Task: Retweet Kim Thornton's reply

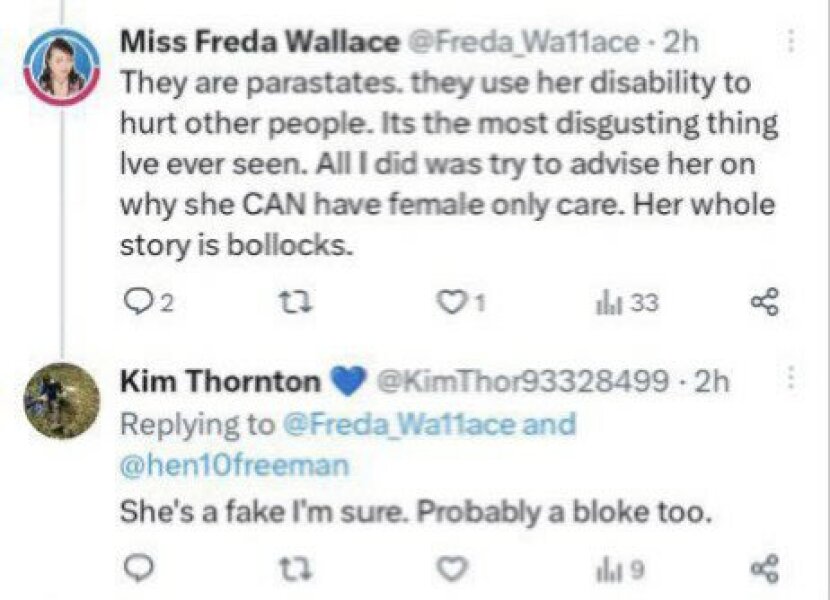Action: coord(289,569)
